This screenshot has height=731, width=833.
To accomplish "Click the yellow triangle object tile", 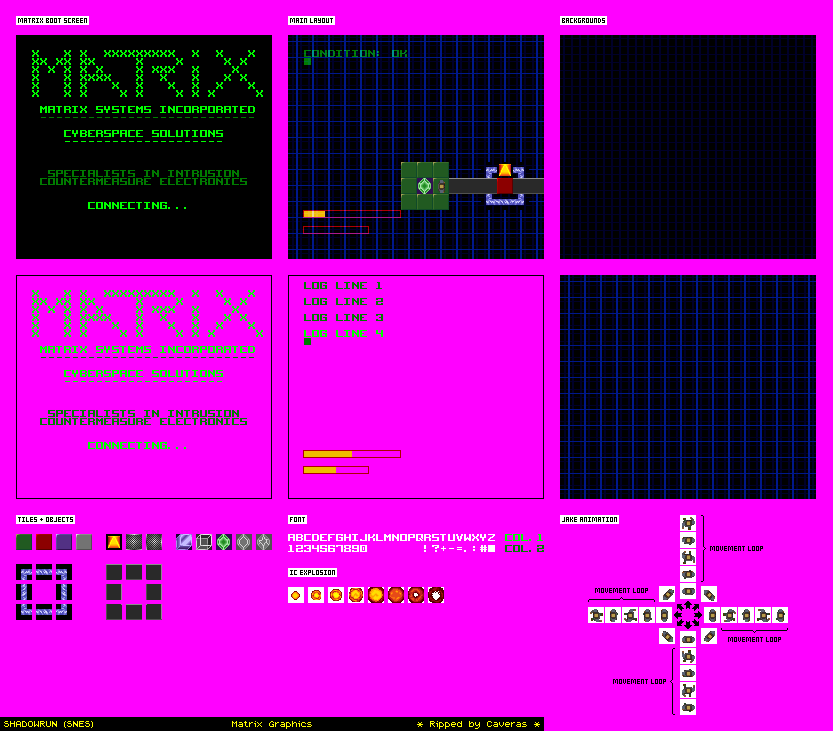I will click(x=114, y=542).
